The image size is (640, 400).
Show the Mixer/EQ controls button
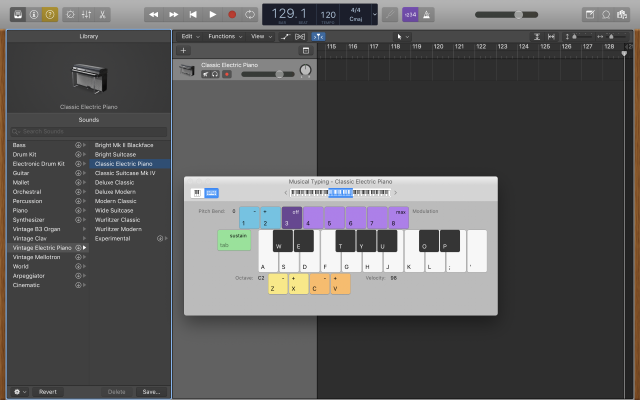click(x=87, y=15)
